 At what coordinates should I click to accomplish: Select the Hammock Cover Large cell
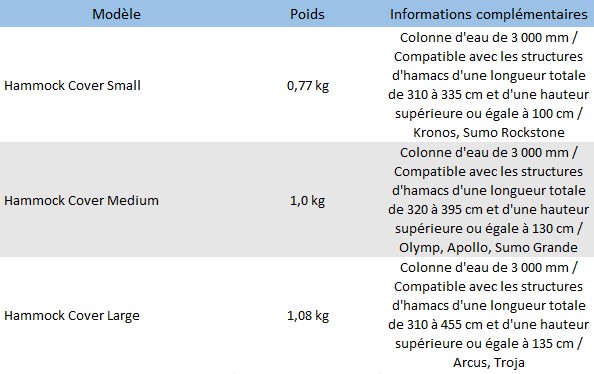click(72, 315)
